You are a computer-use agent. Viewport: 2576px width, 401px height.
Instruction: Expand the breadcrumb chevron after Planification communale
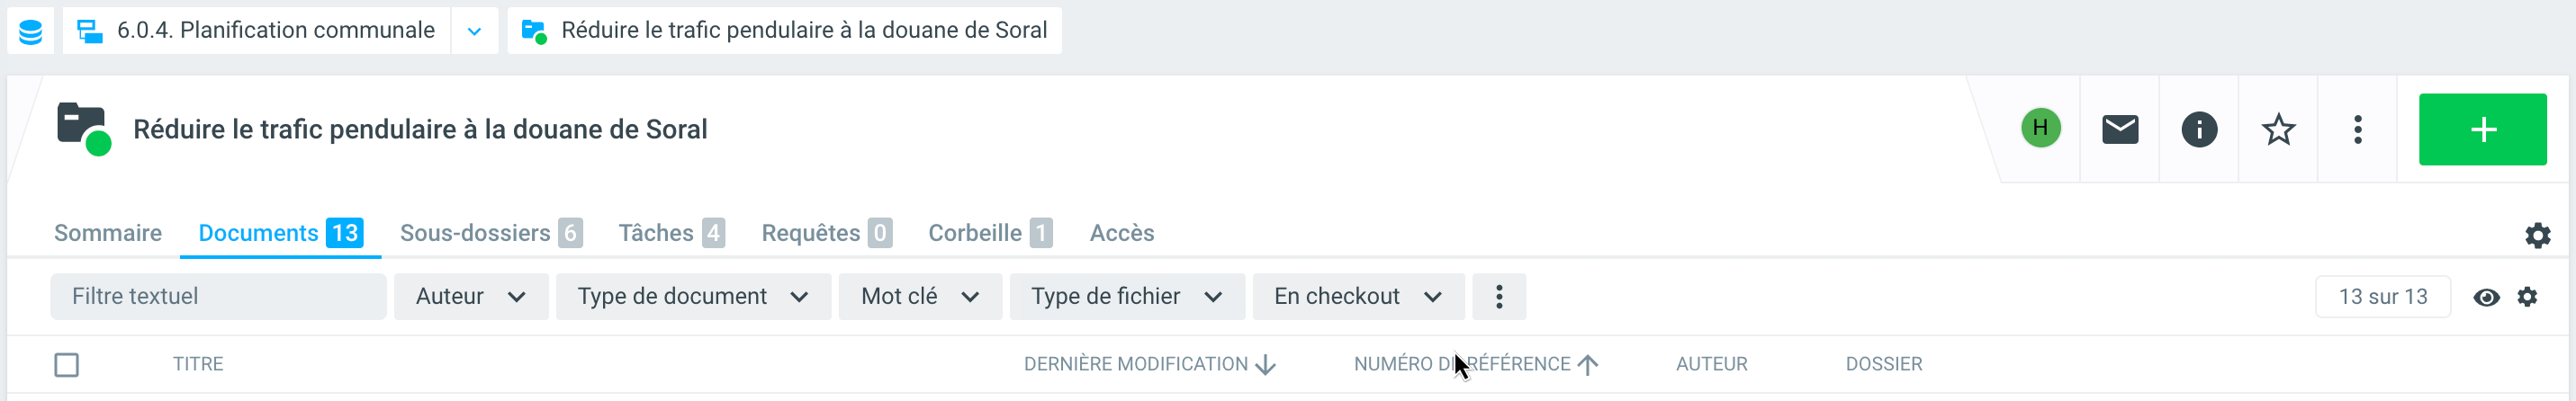[474, 31]
